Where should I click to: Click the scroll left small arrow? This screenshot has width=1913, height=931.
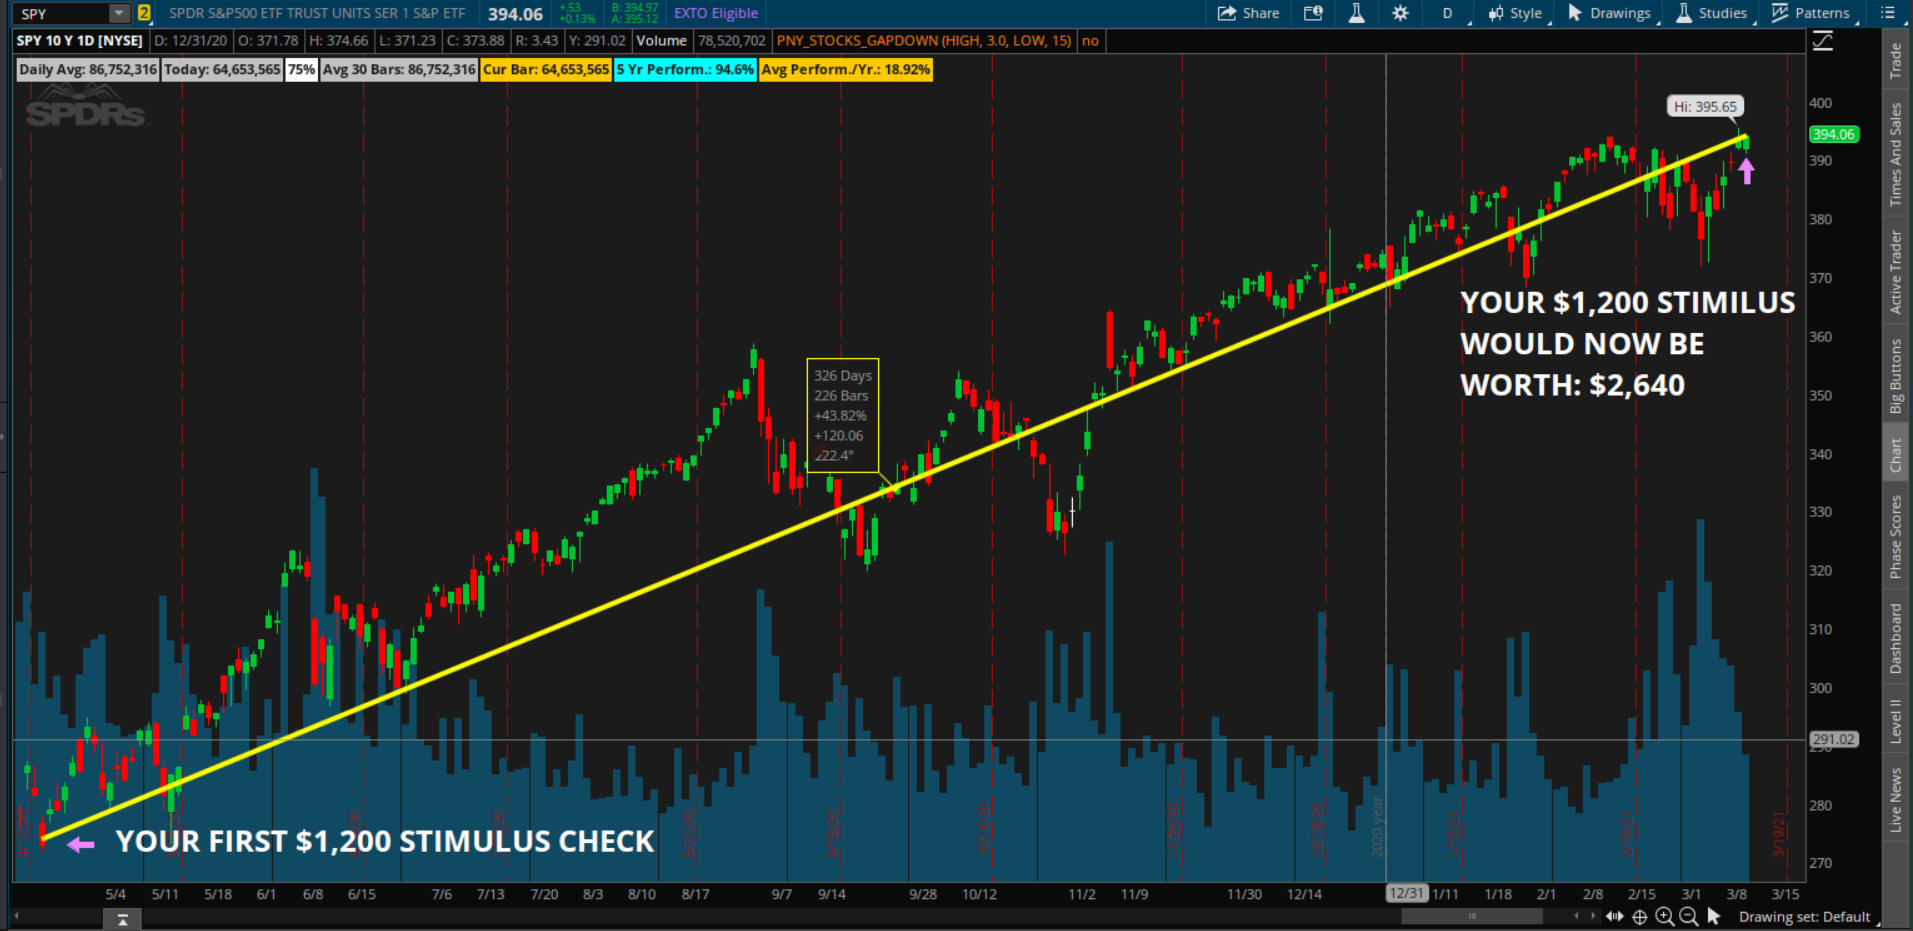coord(1577,916)
